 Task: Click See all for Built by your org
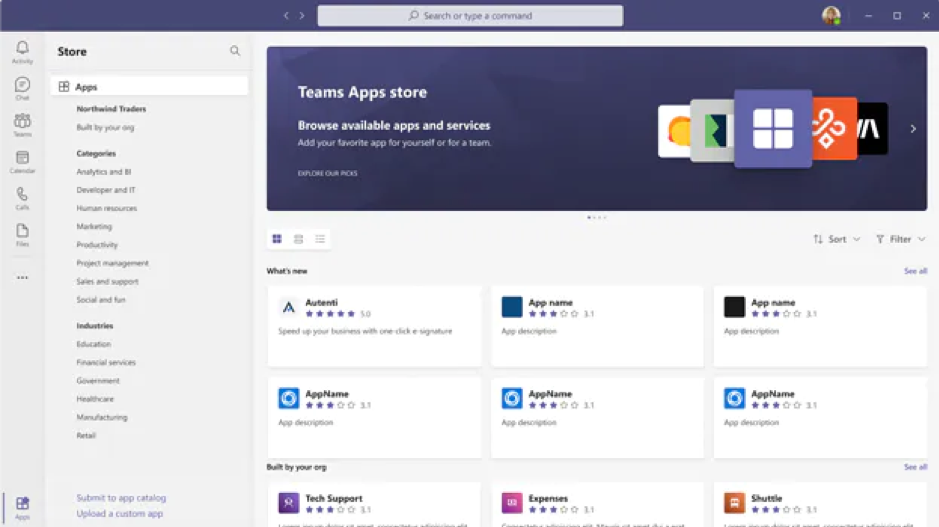[x=915, y=467]
